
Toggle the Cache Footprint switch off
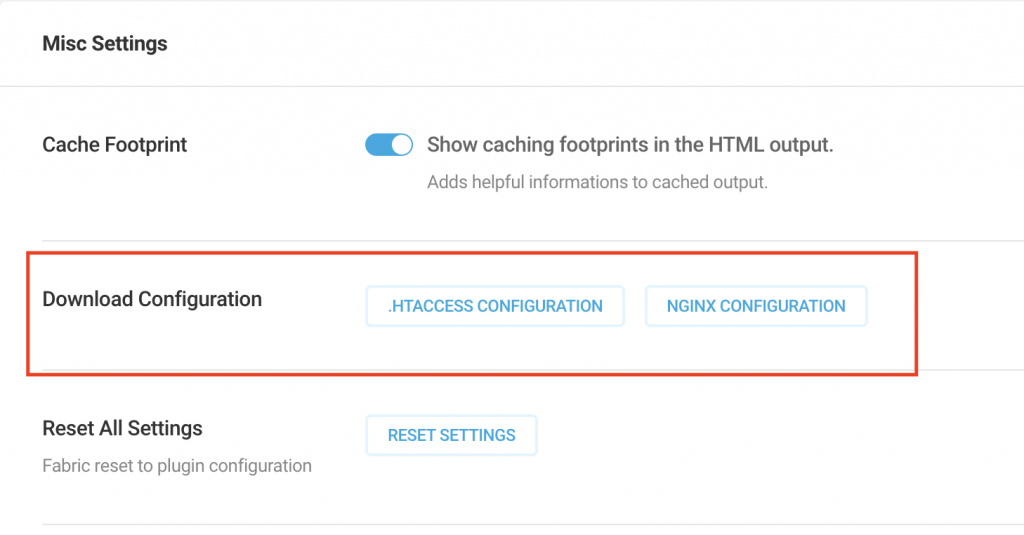389,144
